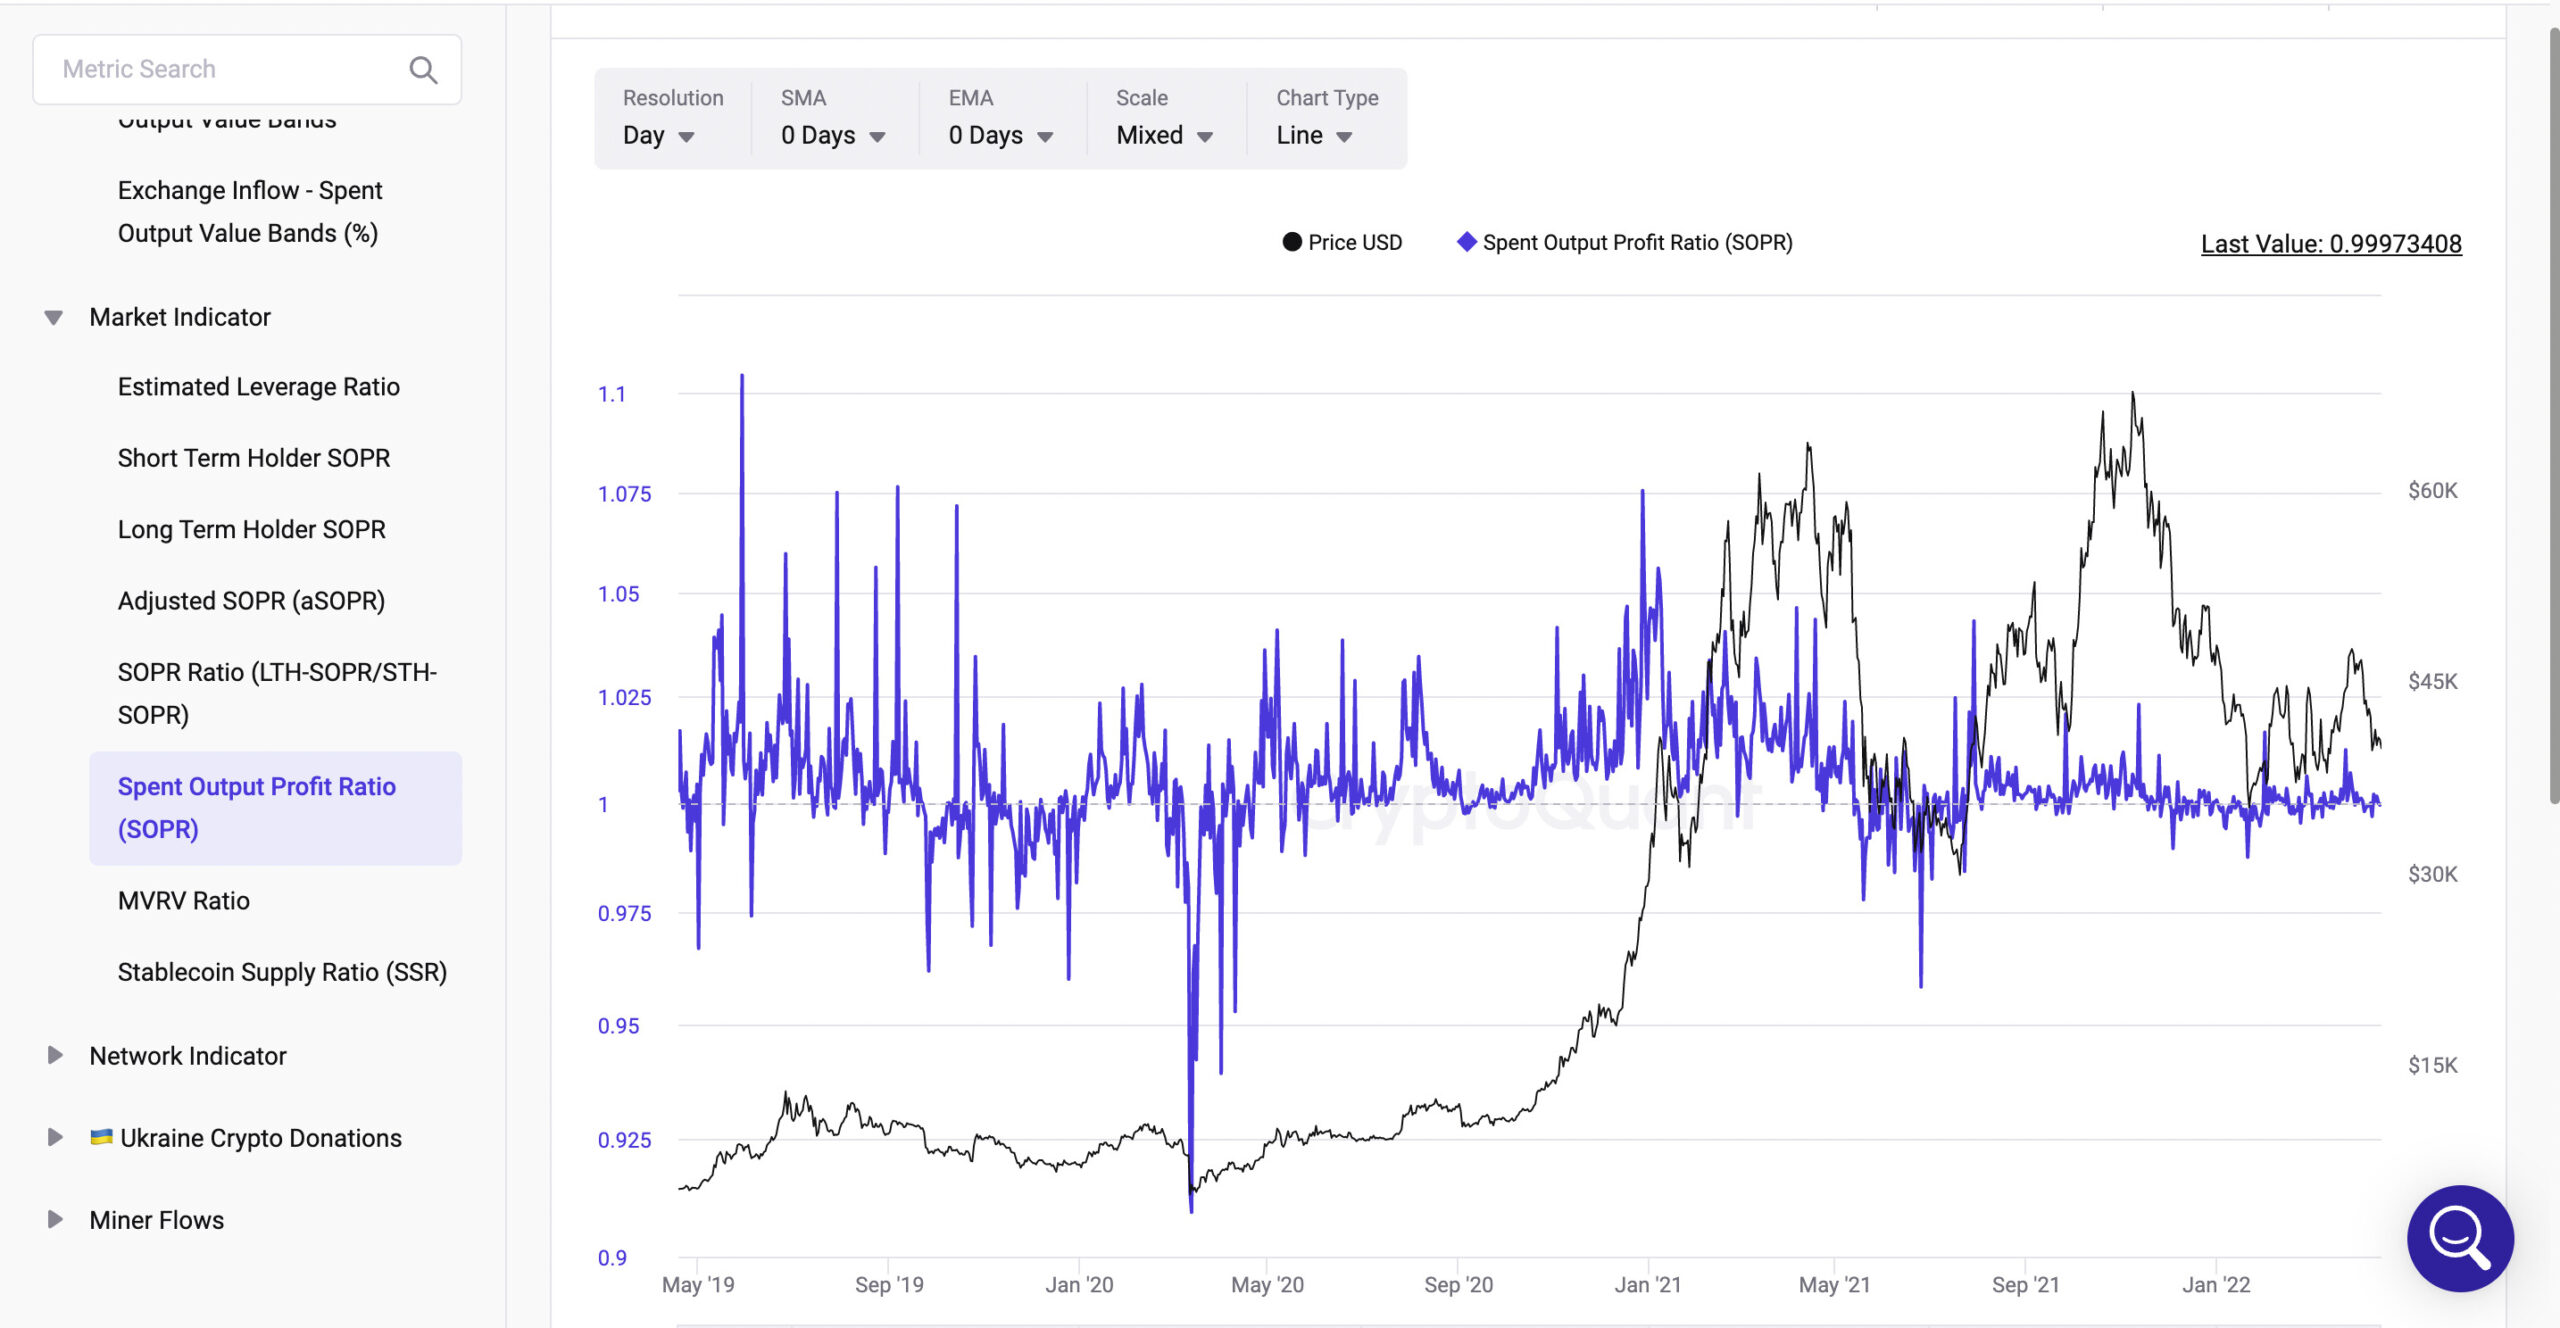This screenshot has width=2560, height=1328.
Task: Click the Sep '19 date axis label
Action: click(889, 1285)
